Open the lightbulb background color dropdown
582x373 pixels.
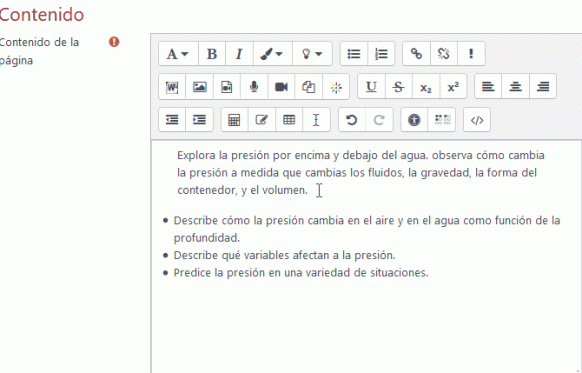[312, 54]
